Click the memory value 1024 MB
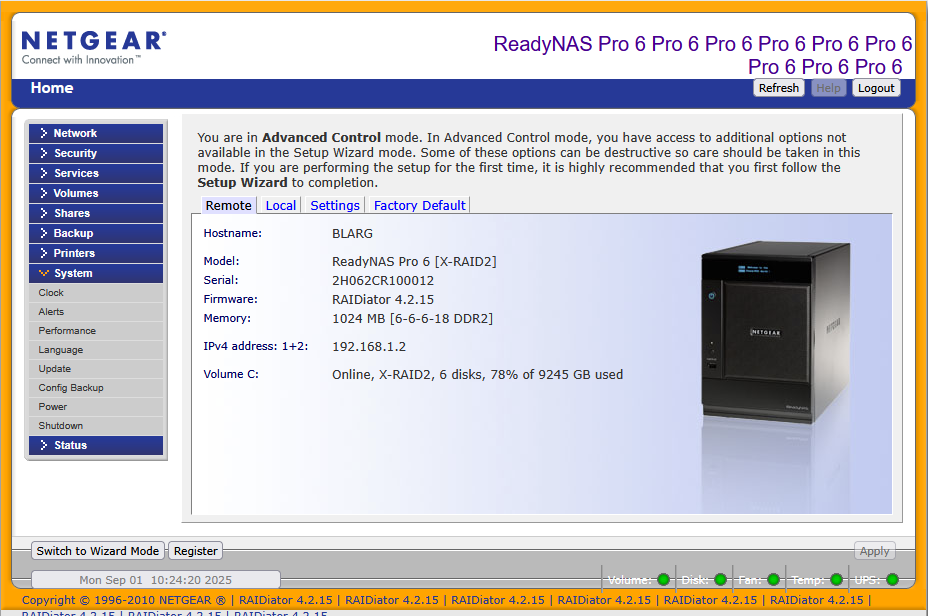 click(x=413, y=318)
